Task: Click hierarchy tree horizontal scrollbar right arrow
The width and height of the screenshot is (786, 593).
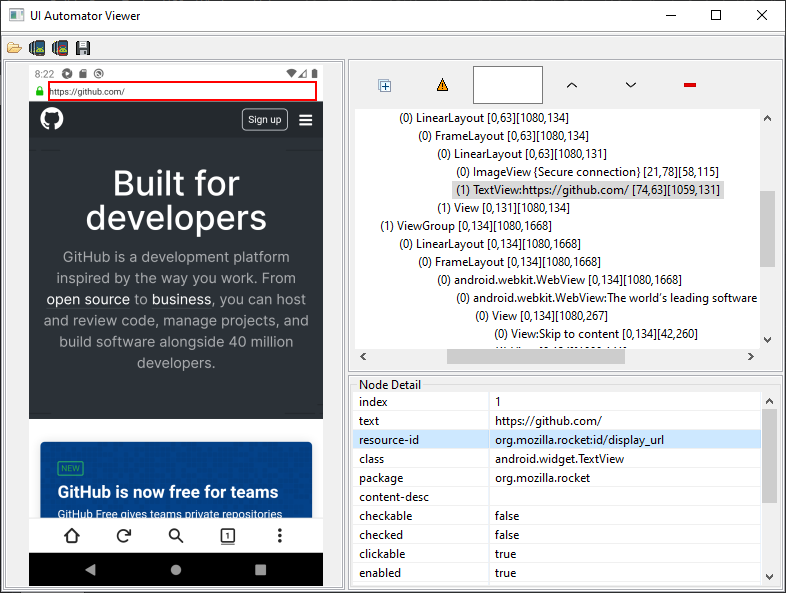Action: click(750, 356)
